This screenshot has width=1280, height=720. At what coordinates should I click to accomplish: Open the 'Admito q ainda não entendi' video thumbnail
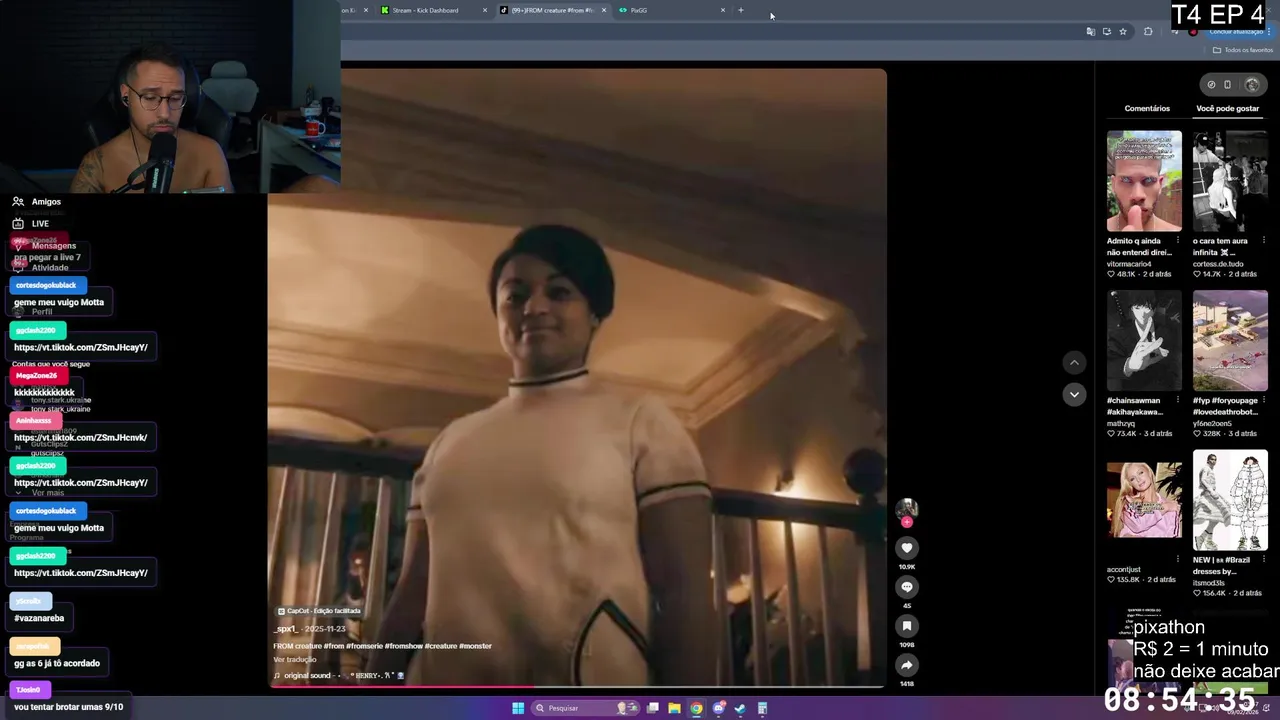tap(1144, 181)
